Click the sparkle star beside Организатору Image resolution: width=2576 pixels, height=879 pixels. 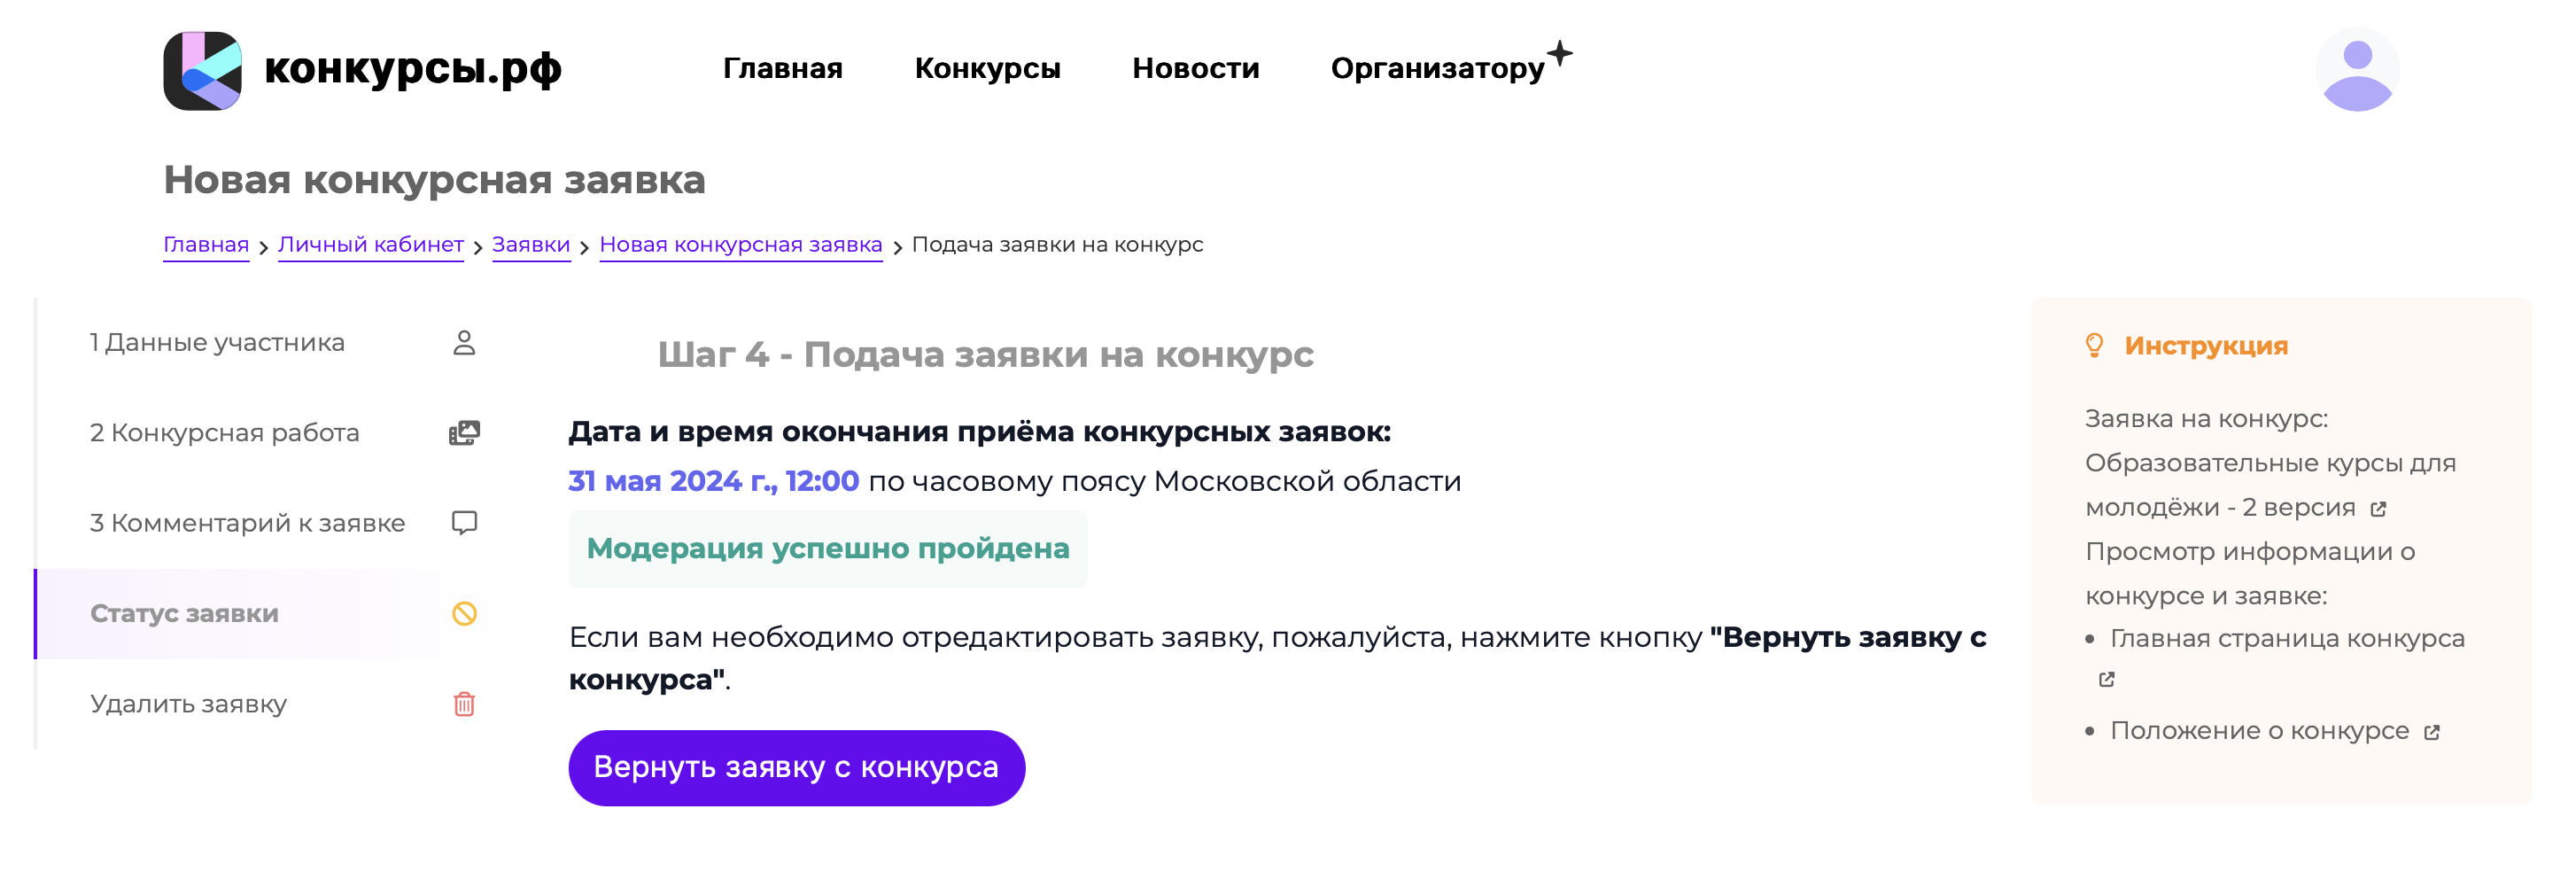[1559, 52]
